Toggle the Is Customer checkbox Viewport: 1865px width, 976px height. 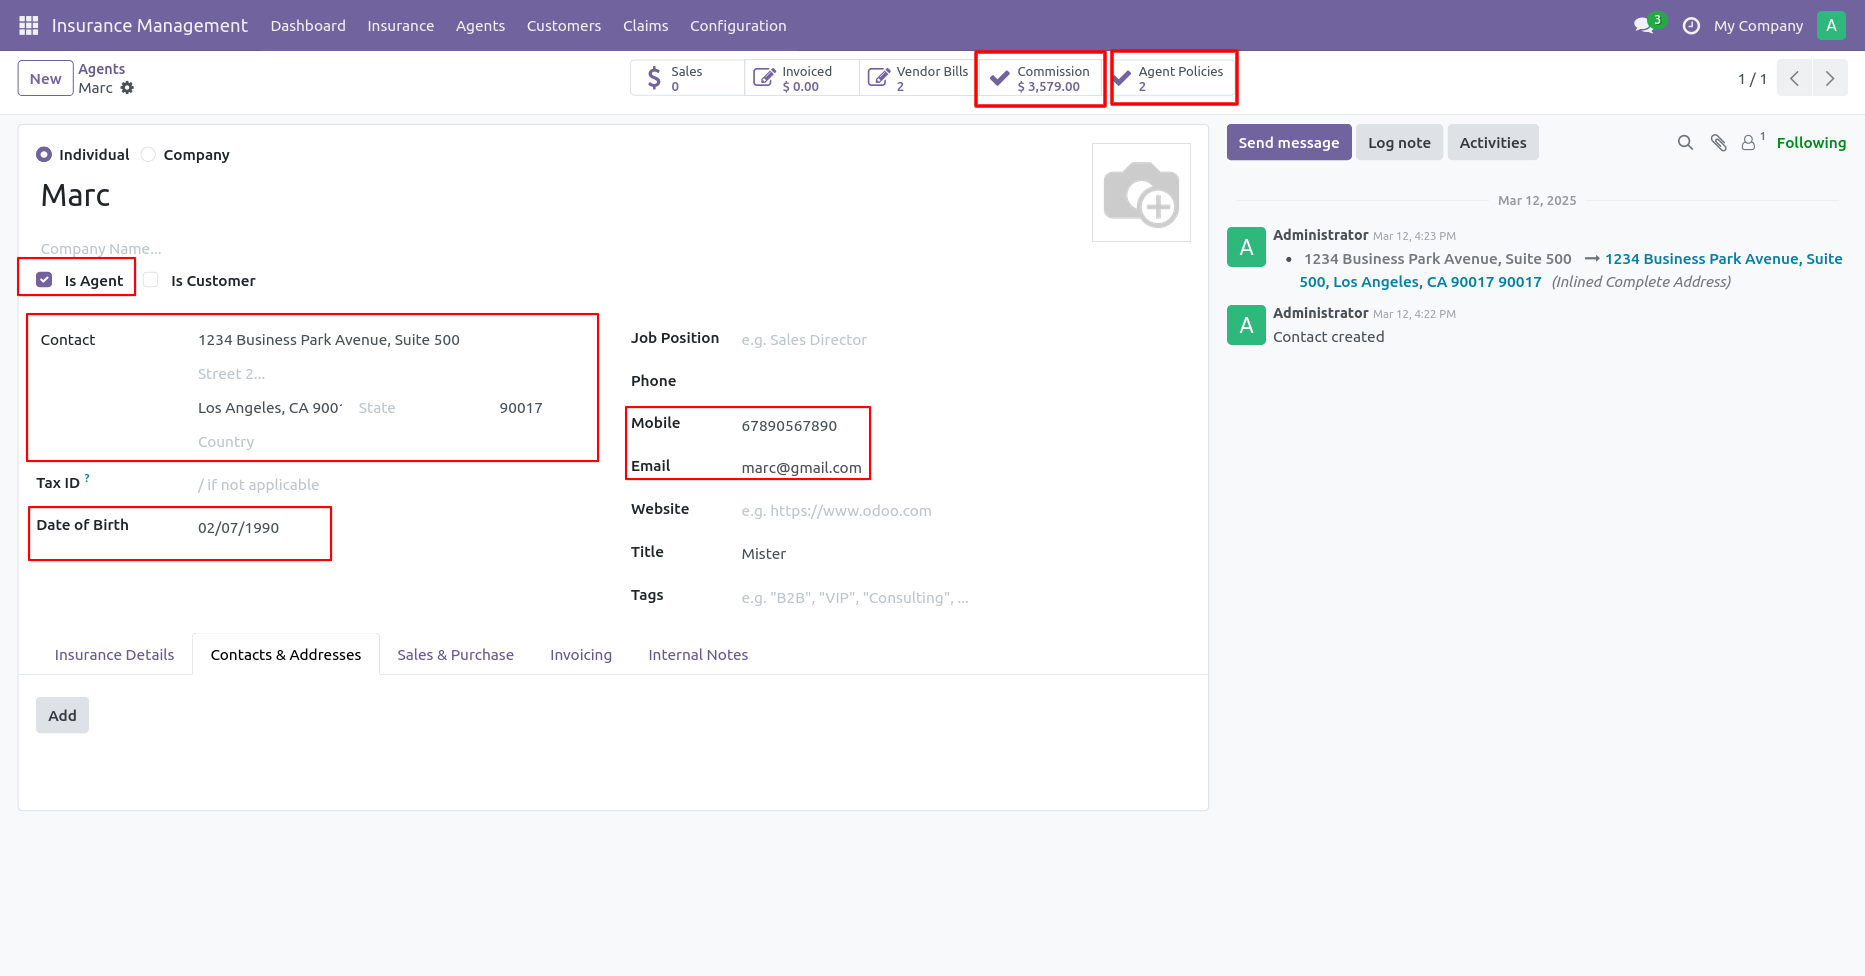tap(151, 280)
